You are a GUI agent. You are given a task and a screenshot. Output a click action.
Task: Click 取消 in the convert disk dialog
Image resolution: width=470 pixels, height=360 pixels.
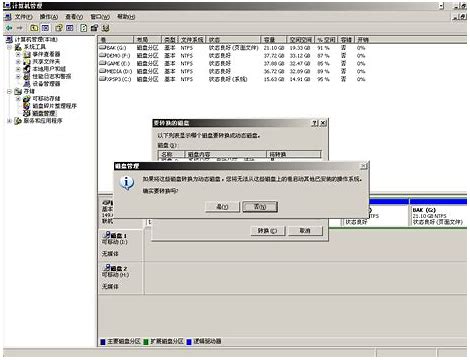click(x=305, y=230)
